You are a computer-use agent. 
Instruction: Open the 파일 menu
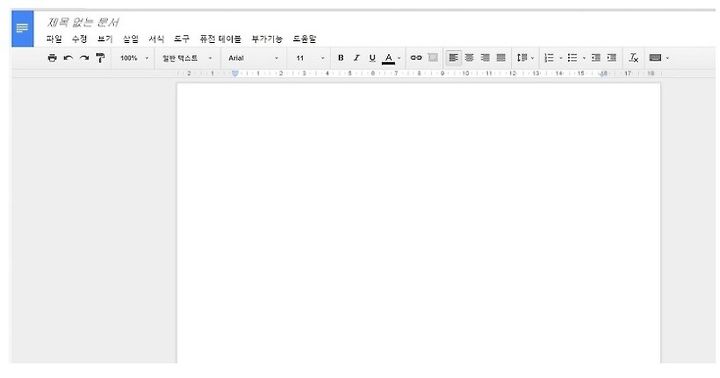click(54, 39)
